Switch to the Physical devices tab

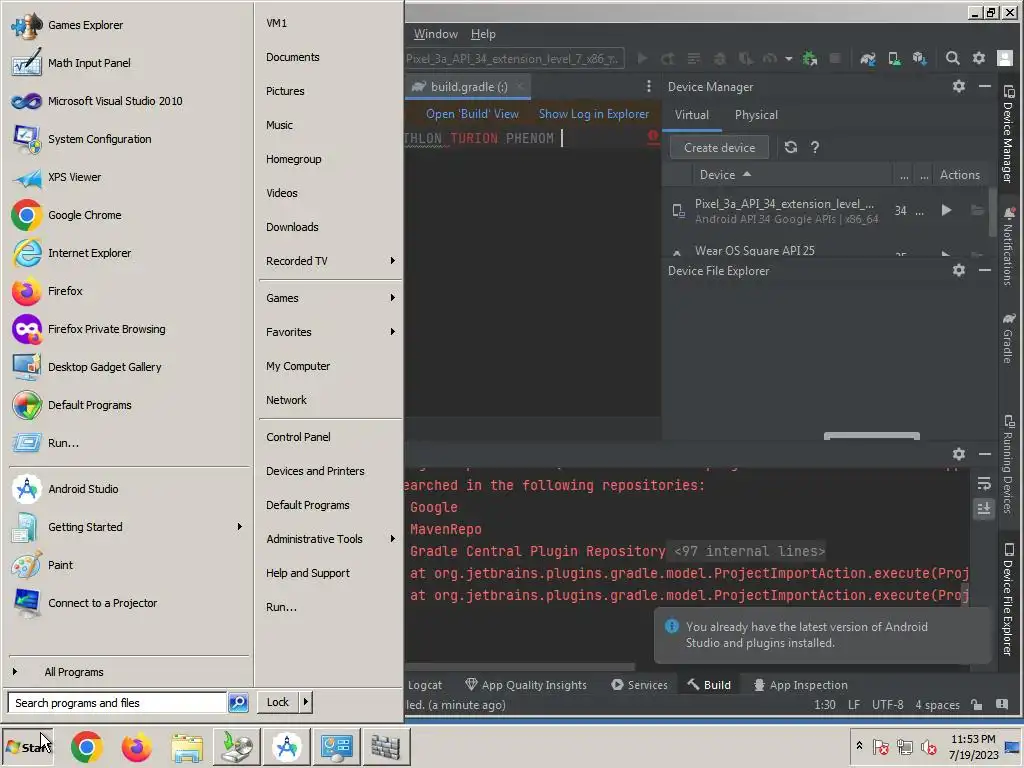(756, 115)
